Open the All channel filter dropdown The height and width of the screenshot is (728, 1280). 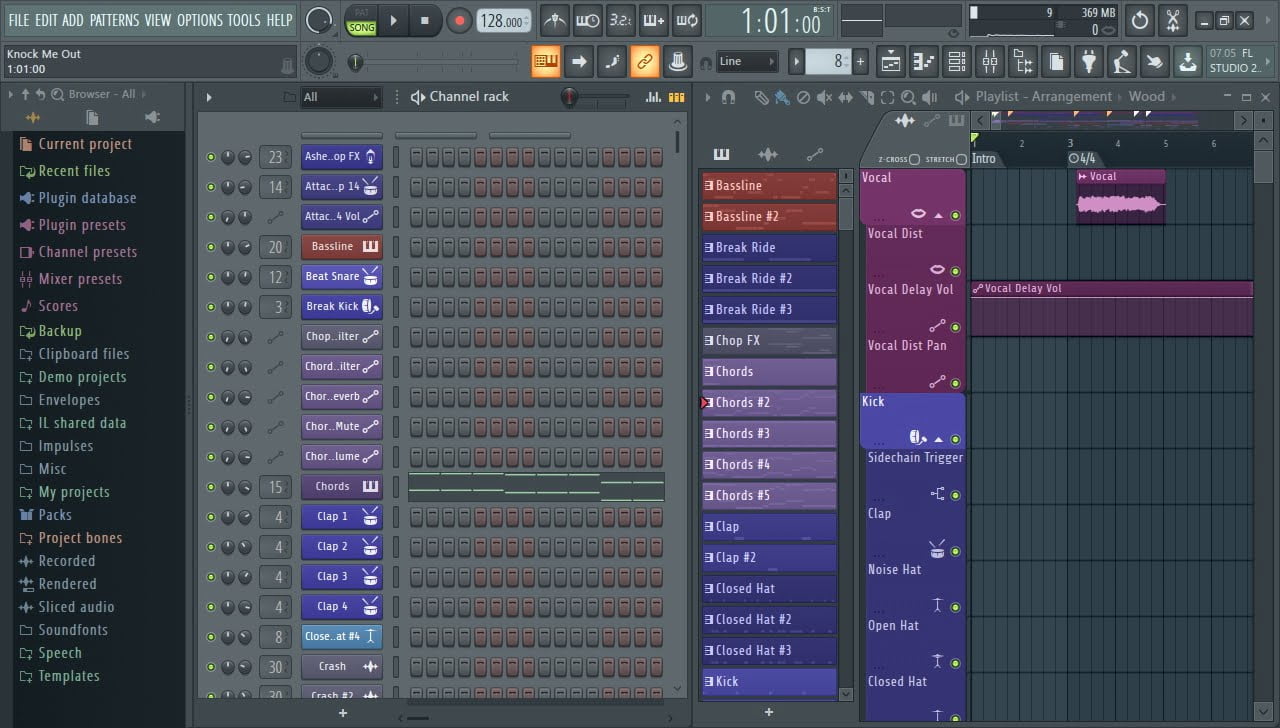[x=341, y=97]
